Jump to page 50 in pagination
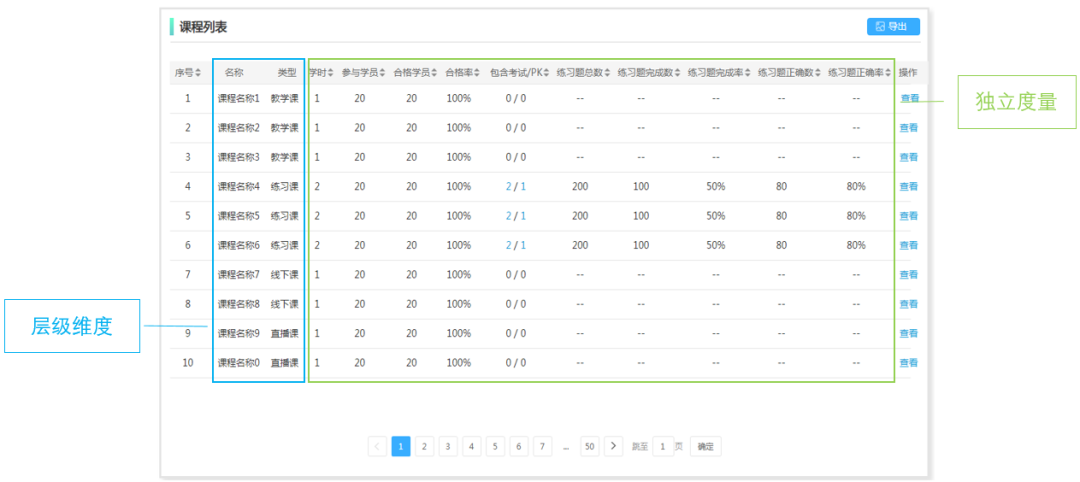This screenshot has height=482, width=1080. coord(590,446)
